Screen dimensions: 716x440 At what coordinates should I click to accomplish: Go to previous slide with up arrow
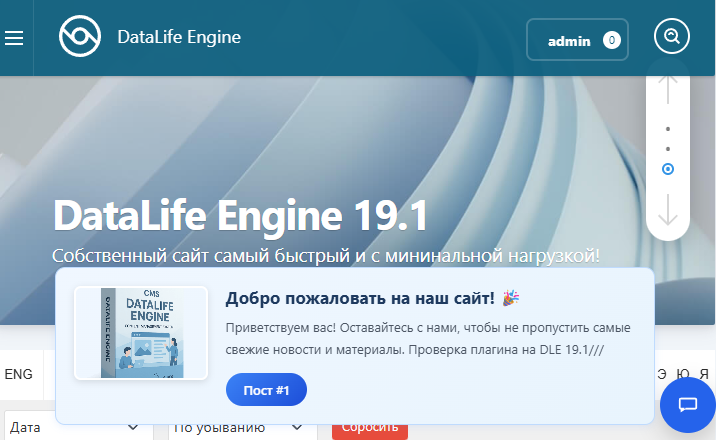668,89
